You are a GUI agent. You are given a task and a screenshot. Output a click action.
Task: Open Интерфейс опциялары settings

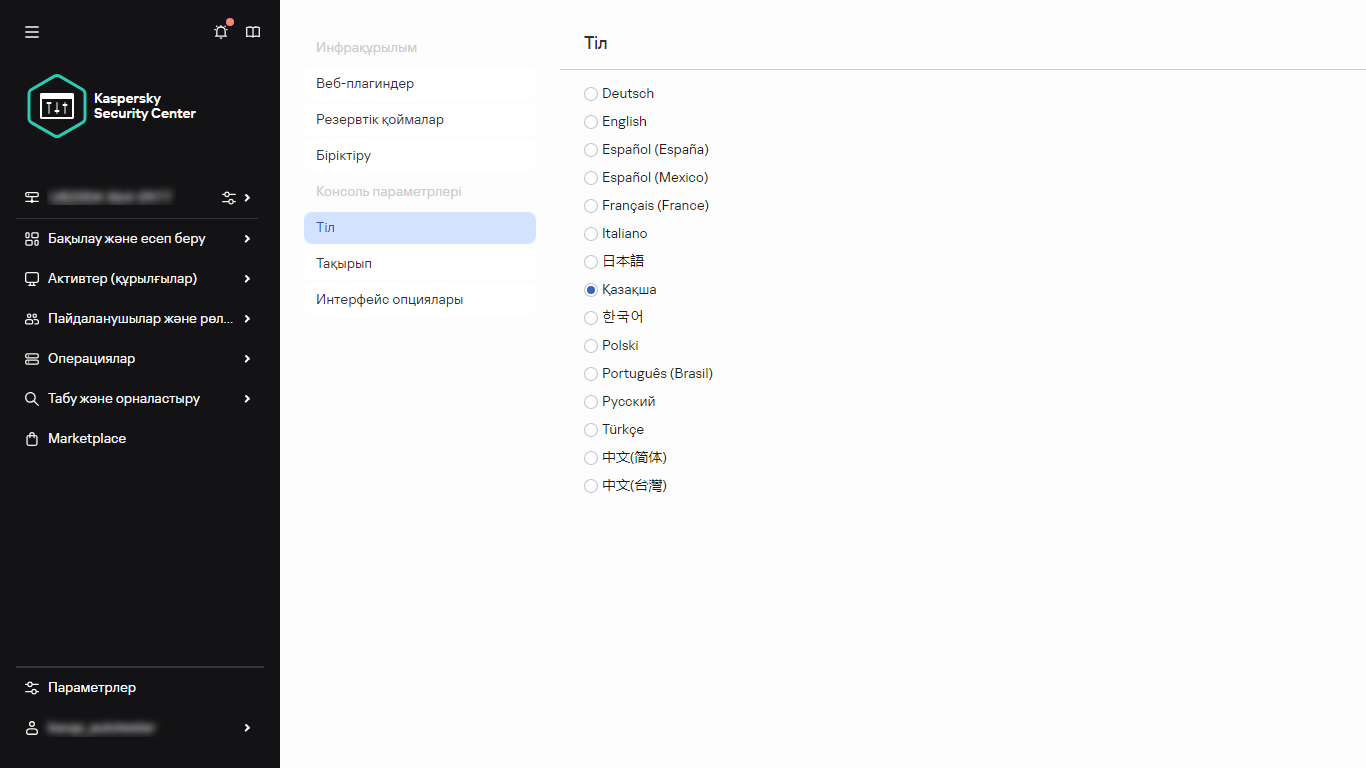point(389,300)
